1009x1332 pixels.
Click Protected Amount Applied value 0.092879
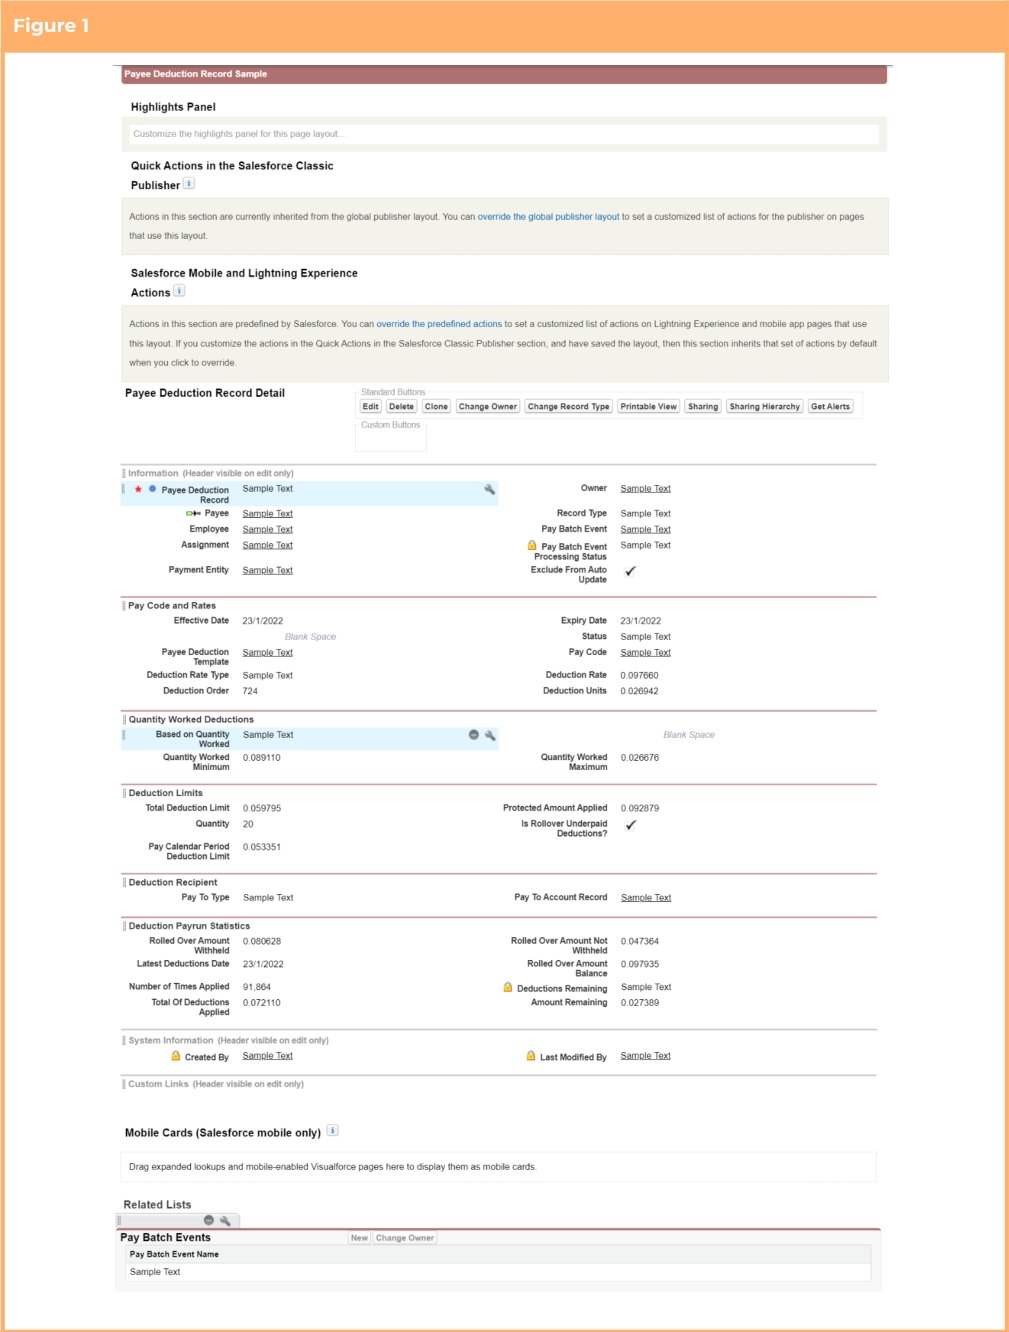[639, 808]
